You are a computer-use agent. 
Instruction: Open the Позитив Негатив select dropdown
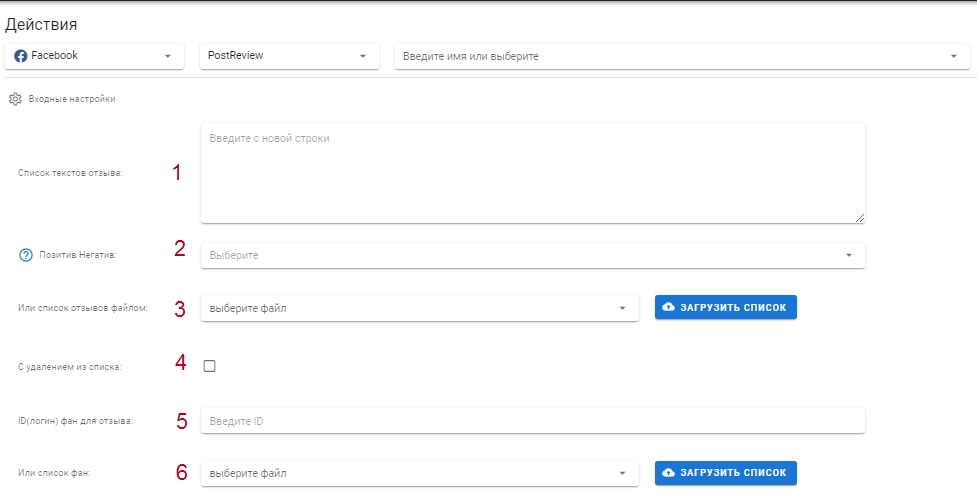[x=533, y=255]
